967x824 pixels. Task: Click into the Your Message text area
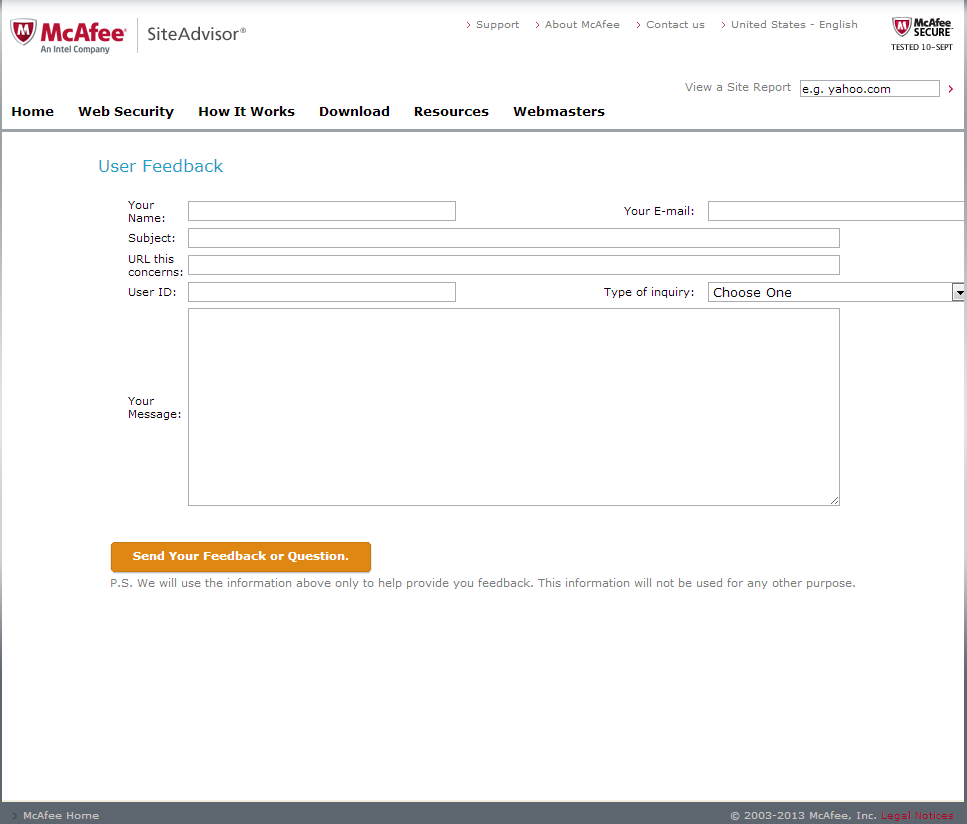tap(514, 407)
